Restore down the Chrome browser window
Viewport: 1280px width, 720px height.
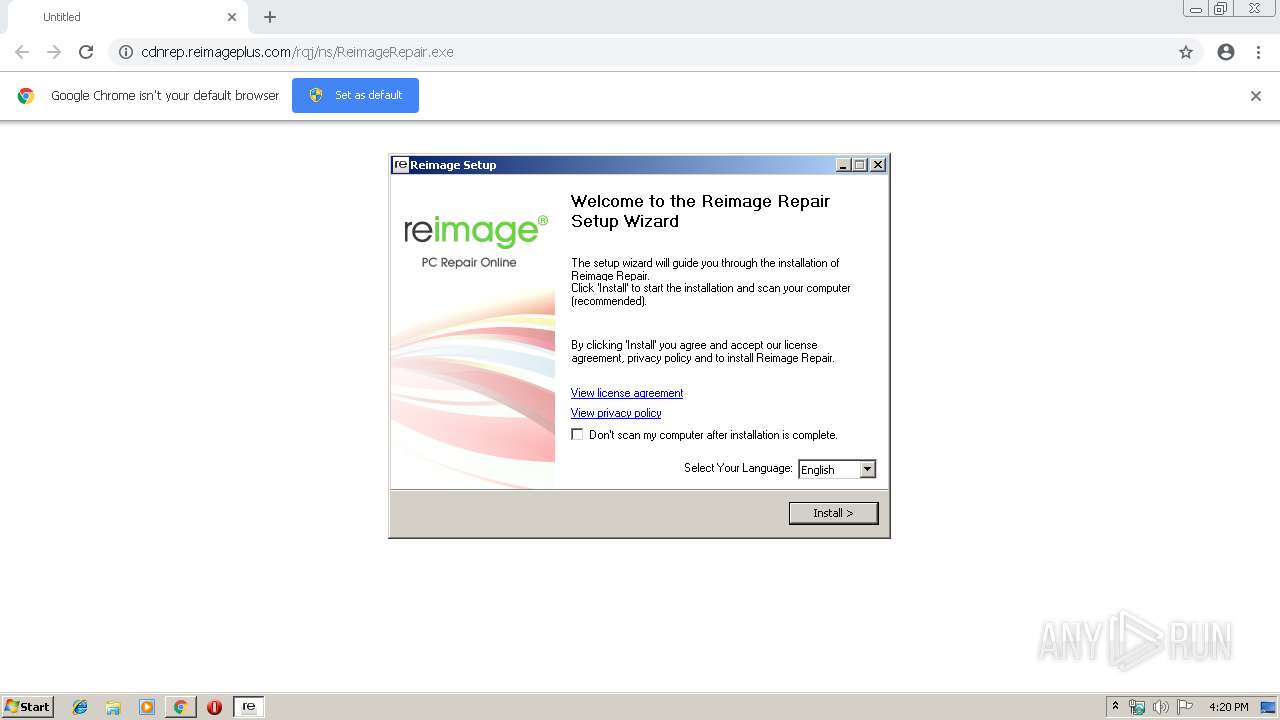pyautogui.click(x=1221, y=9)
